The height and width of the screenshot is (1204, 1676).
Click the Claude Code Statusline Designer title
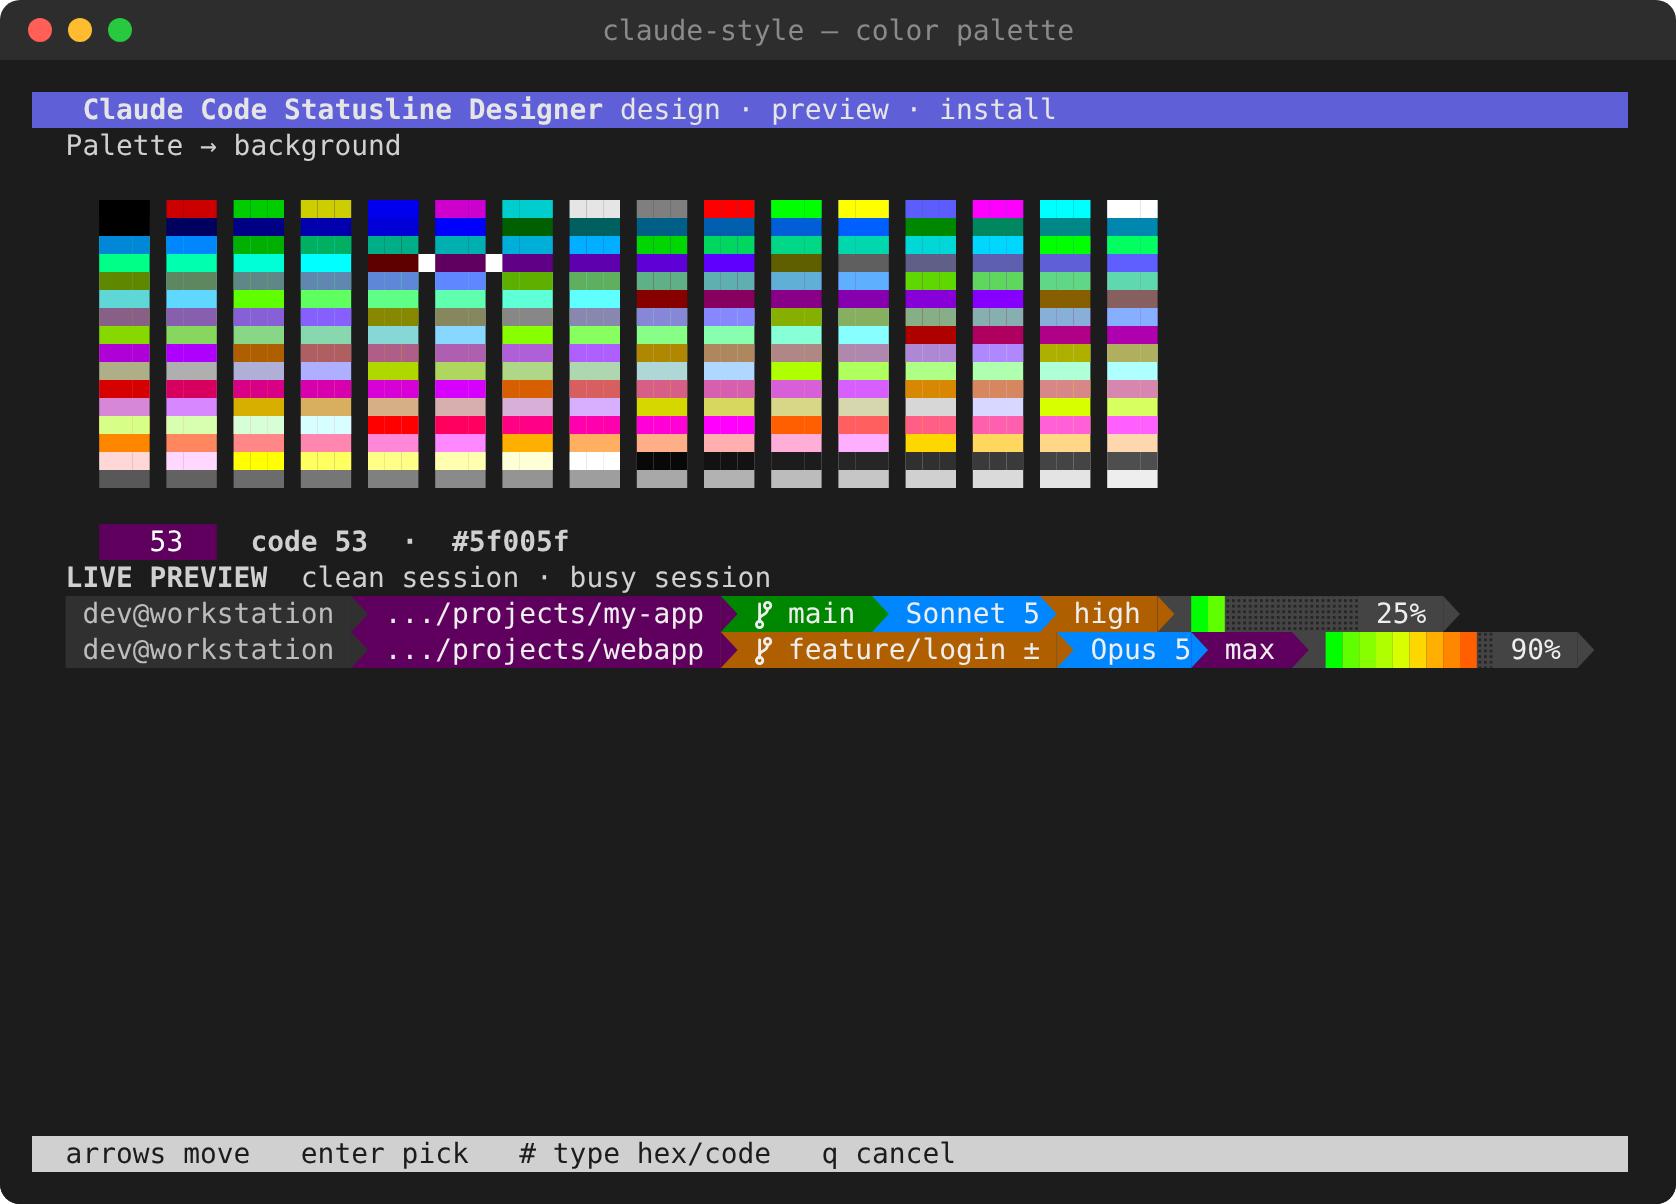point(343,110)
